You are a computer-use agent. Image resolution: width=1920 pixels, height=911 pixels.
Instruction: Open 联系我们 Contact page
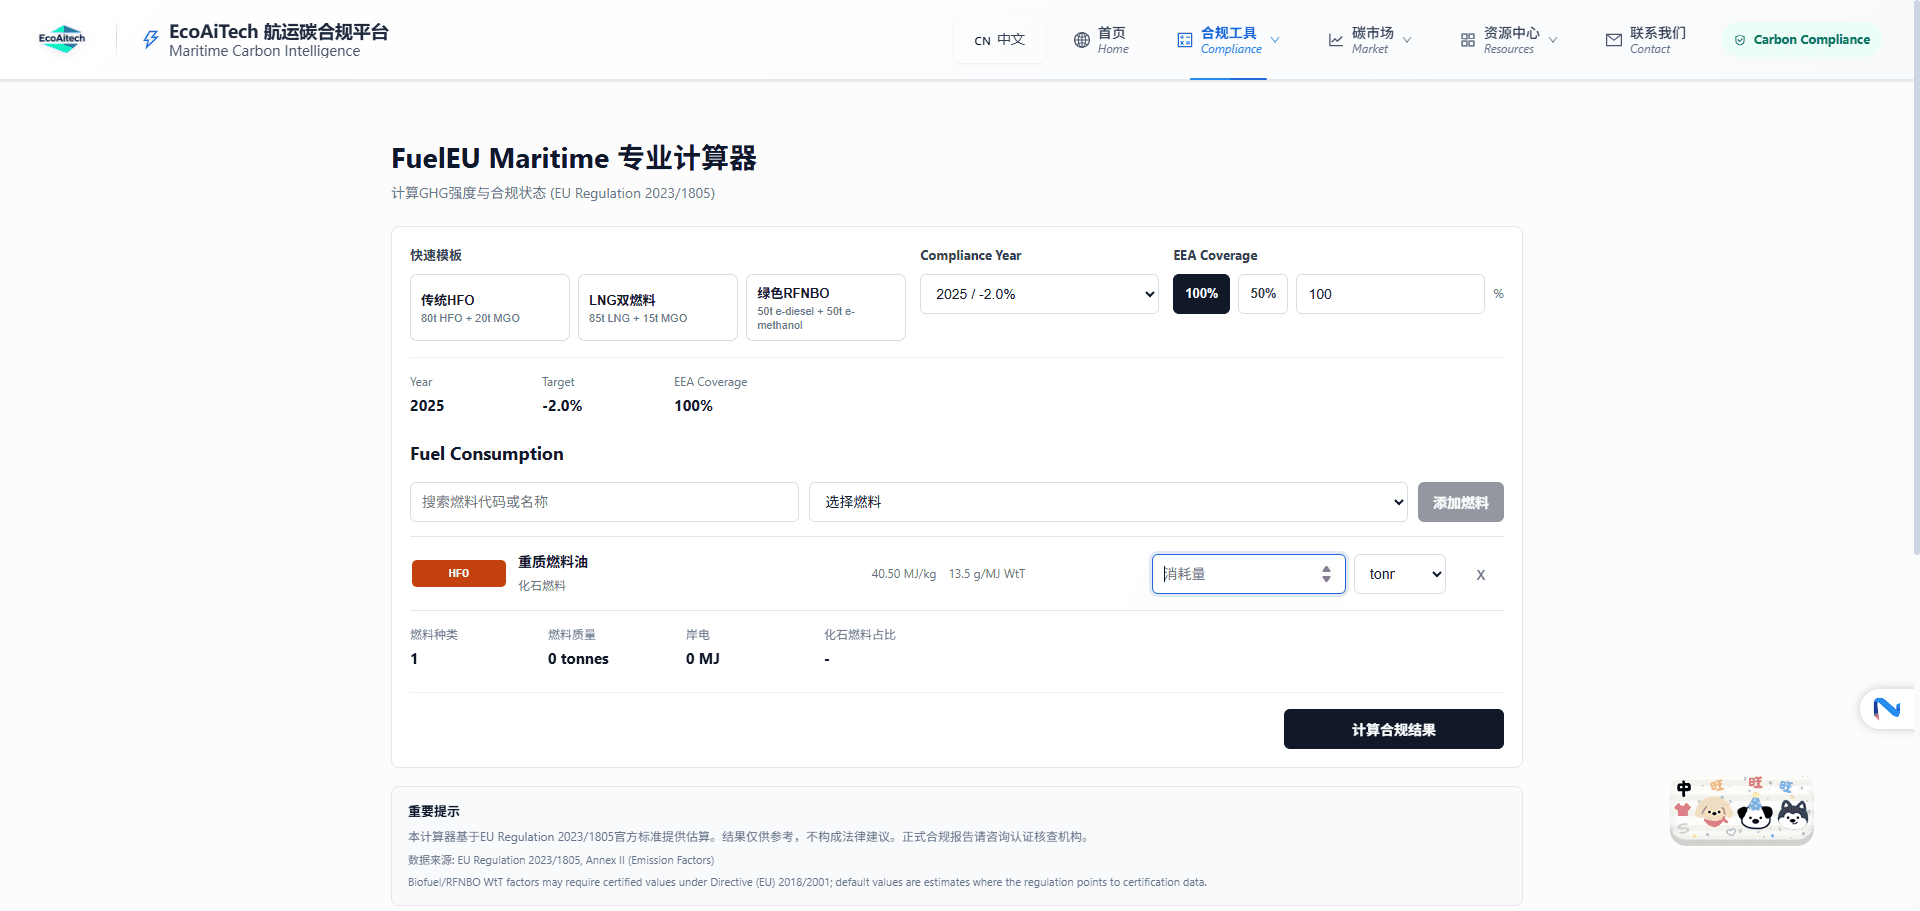[1646, 40]
